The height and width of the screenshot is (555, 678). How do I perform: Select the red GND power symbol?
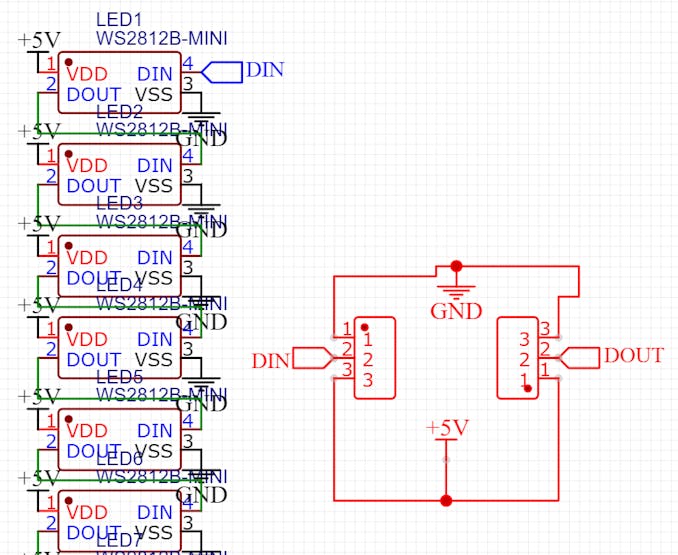click(456, 290)
